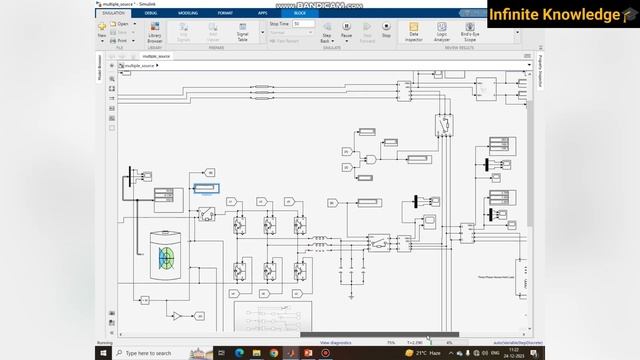Screen dimensions: 640x360
Task: Open Microsoft Edge from the taskbar
Action: coord(239,353)
